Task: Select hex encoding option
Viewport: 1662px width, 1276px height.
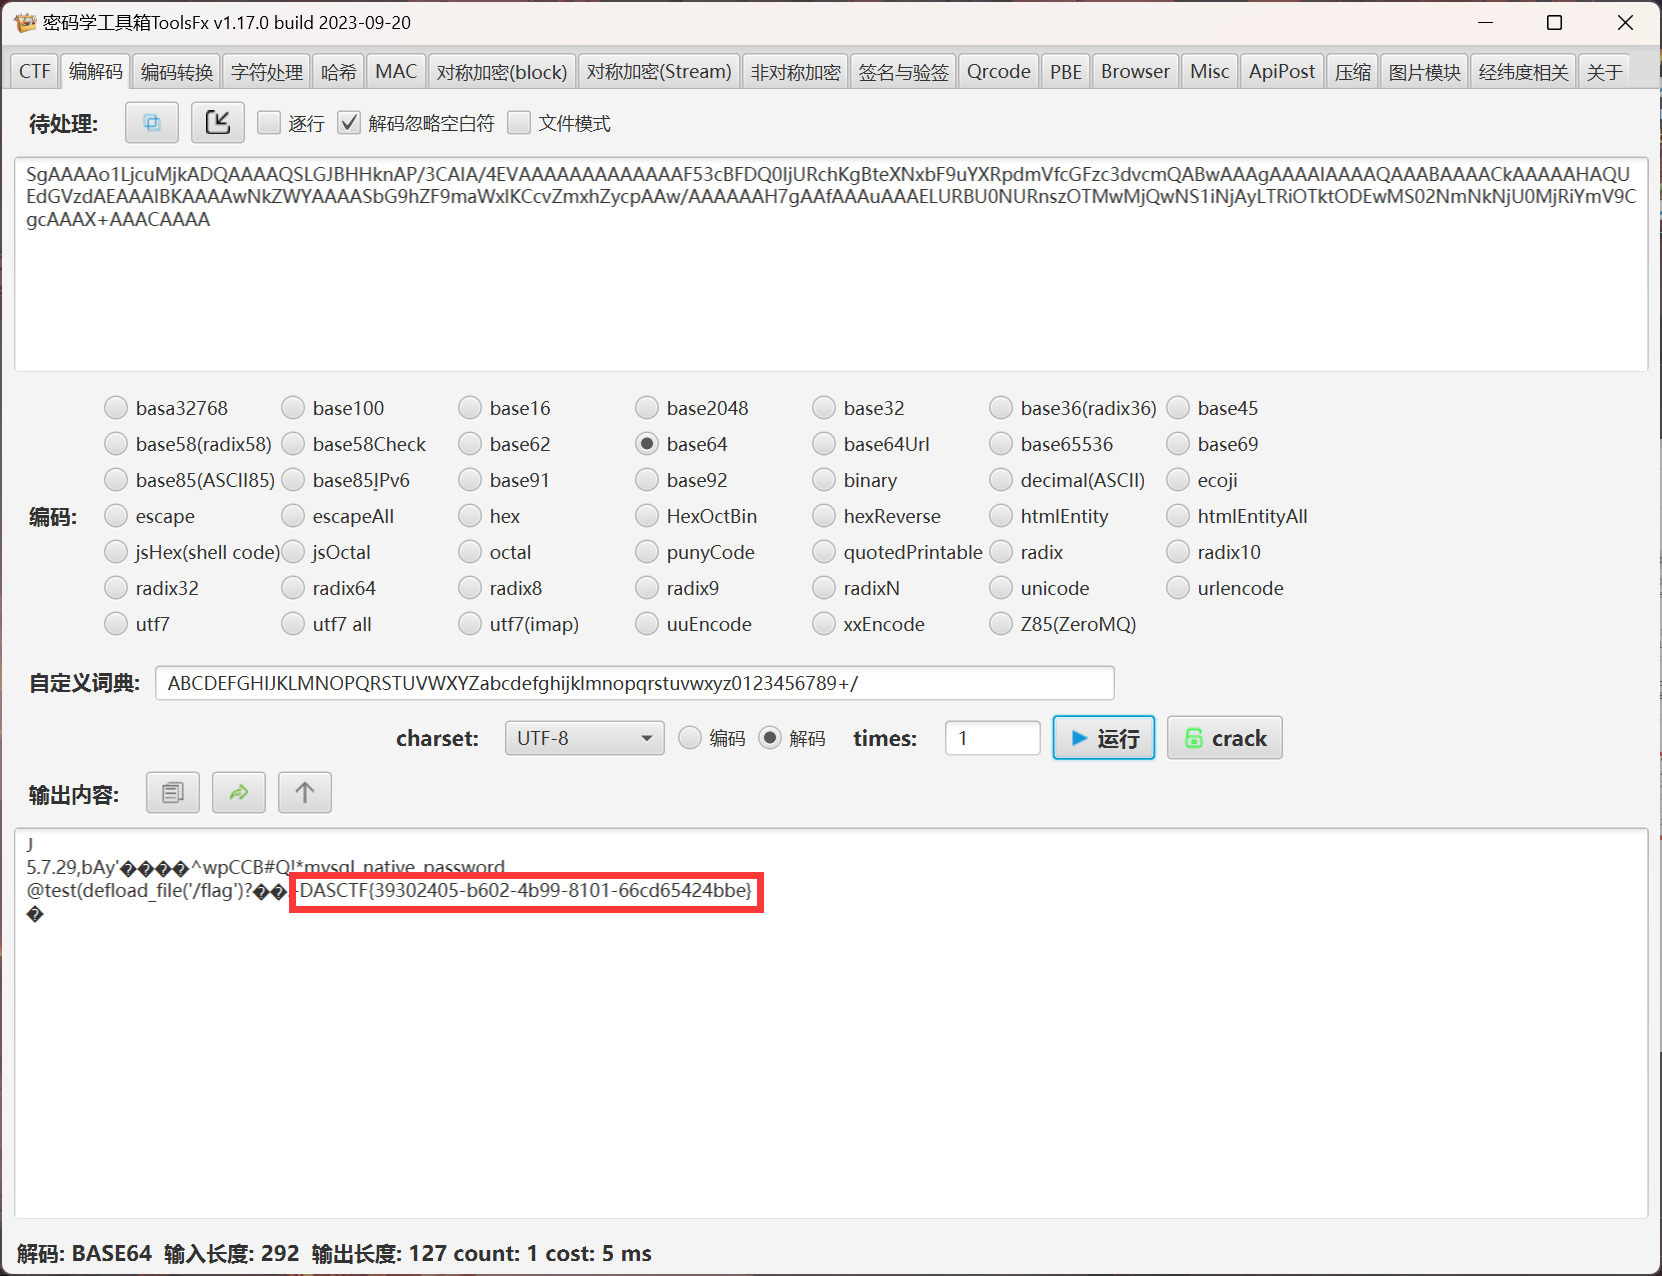Action: (x=470, y=516)
